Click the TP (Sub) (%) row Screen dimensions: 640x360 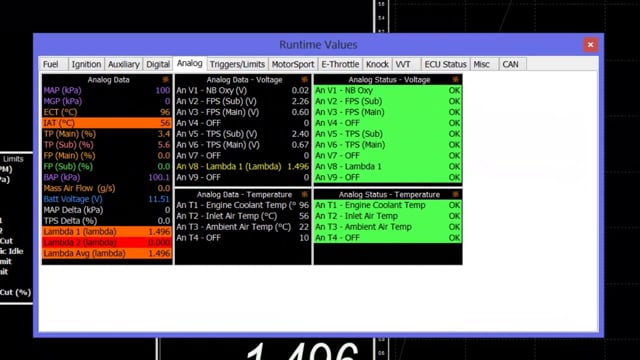pos(107,144)
